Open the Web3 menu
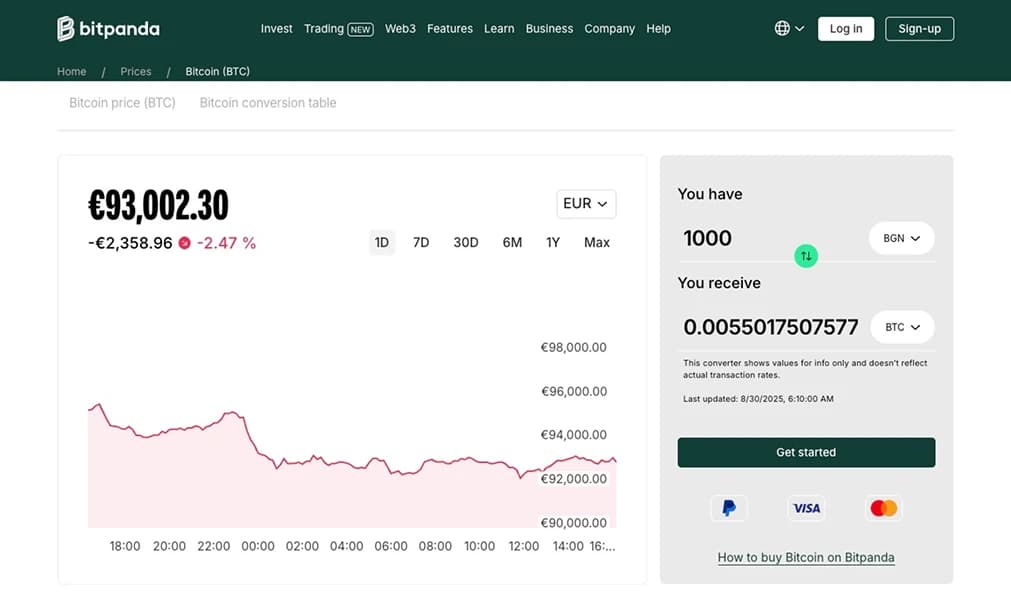 tap(400, 28)
